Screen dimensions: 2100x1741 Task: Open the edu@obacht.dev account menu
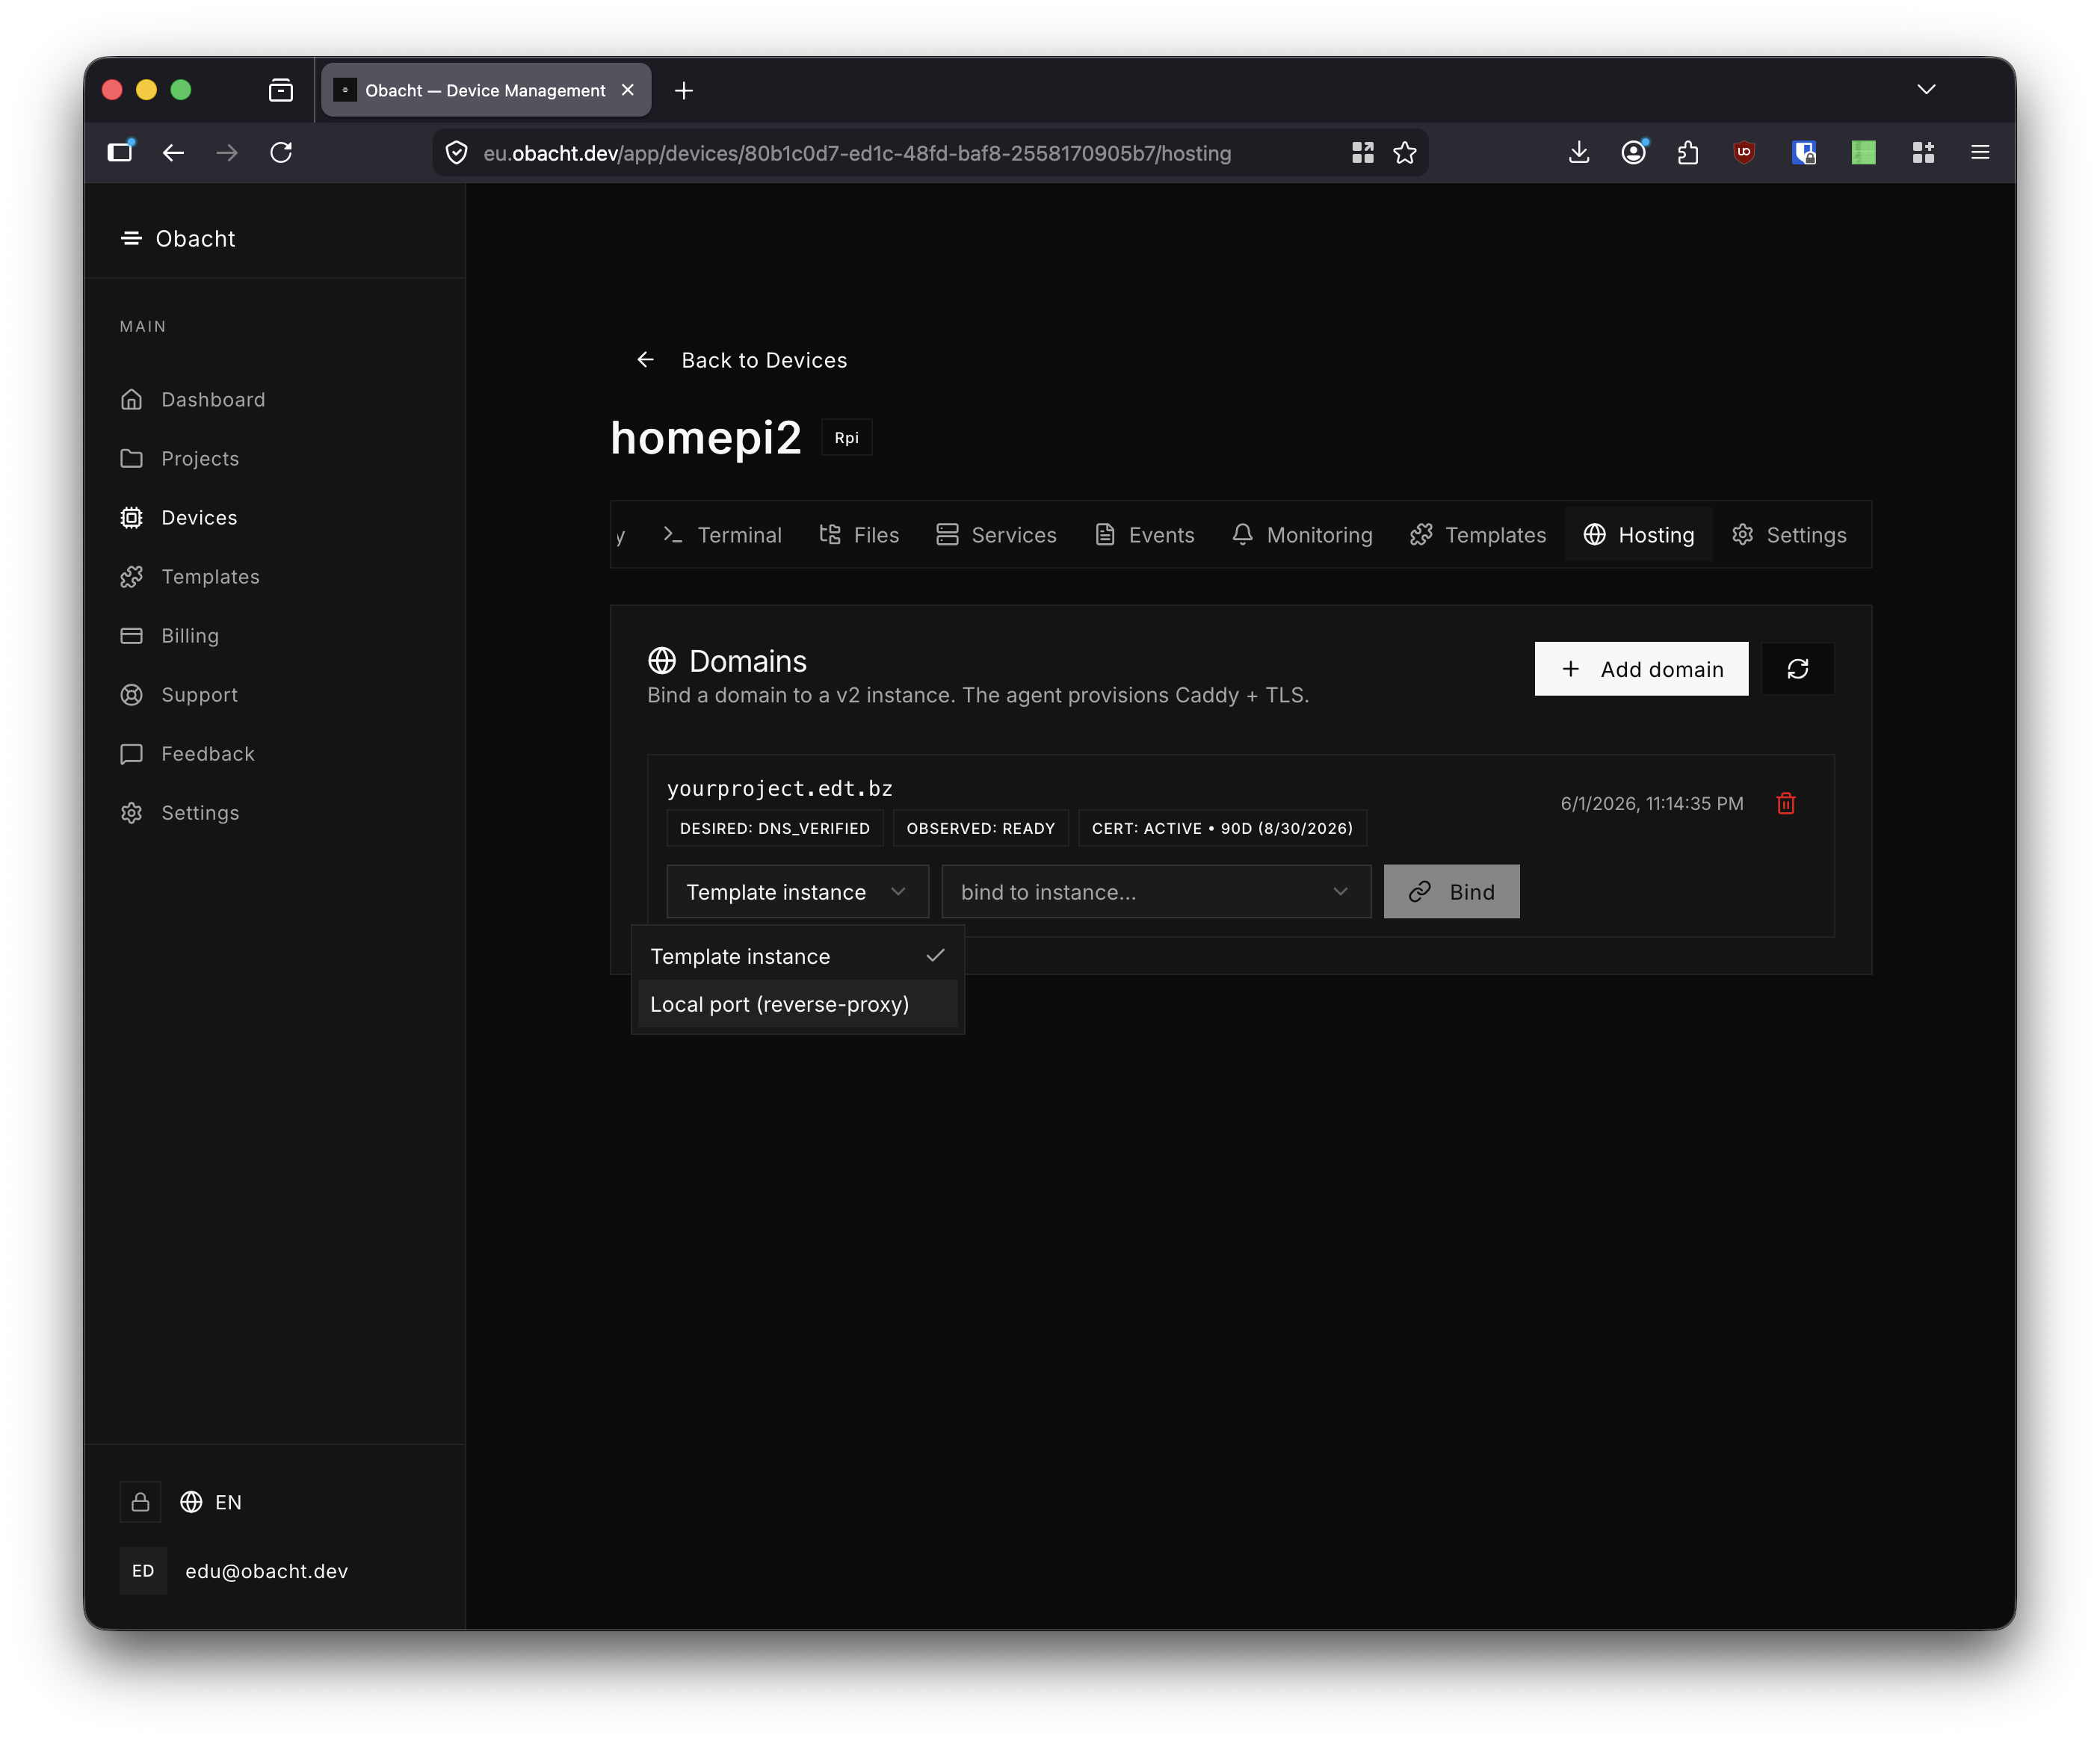click(235, 1571)
